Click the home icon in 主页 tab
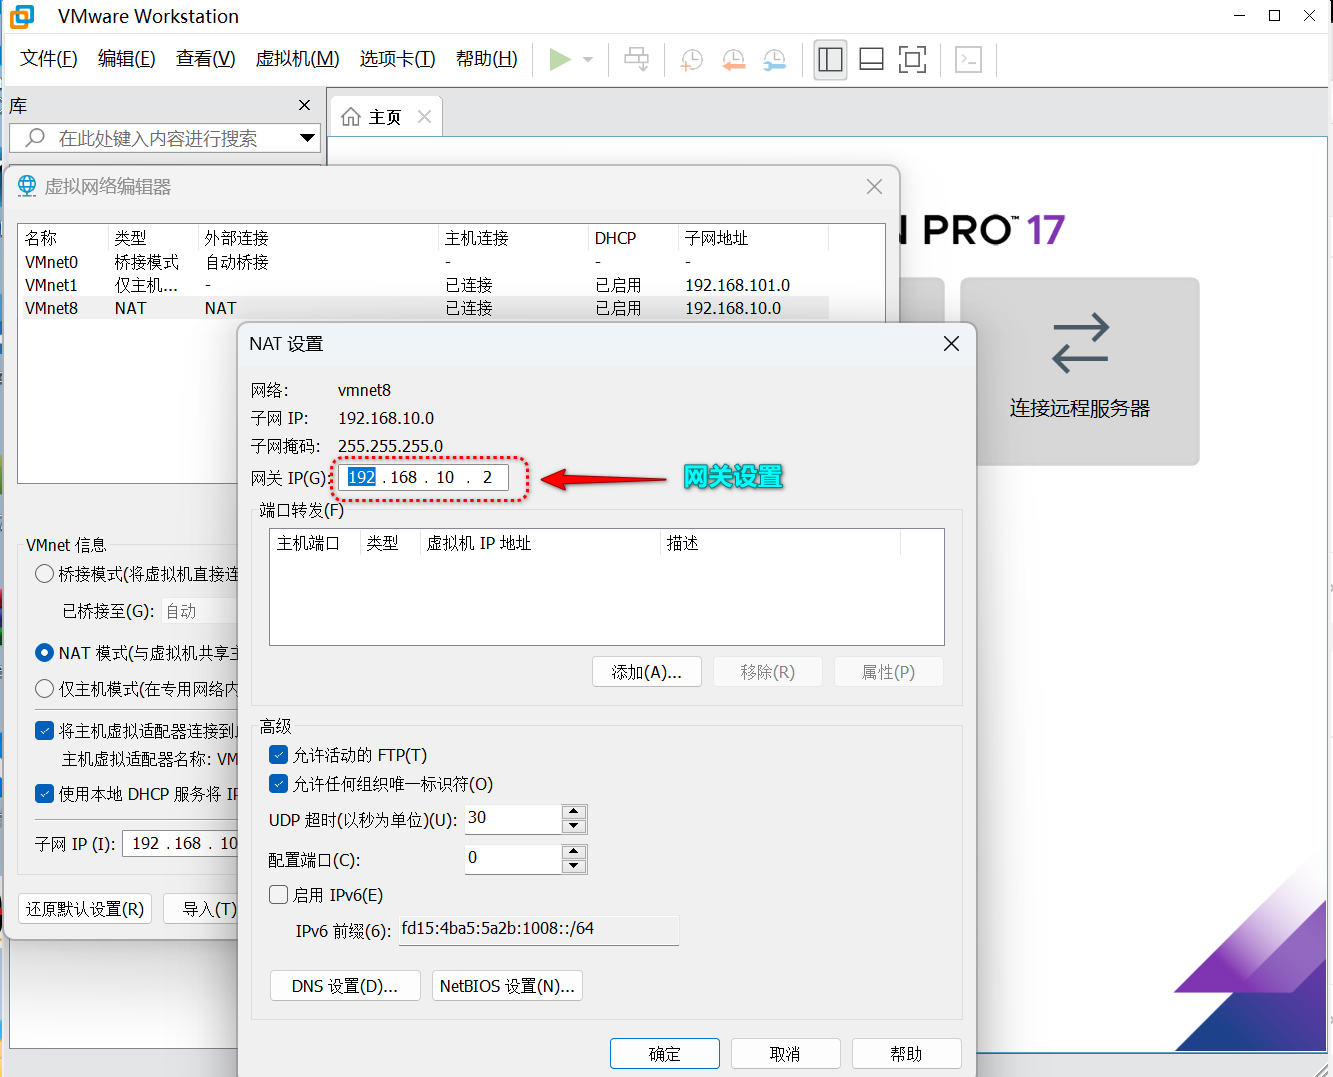 click(x=351, y=117)
